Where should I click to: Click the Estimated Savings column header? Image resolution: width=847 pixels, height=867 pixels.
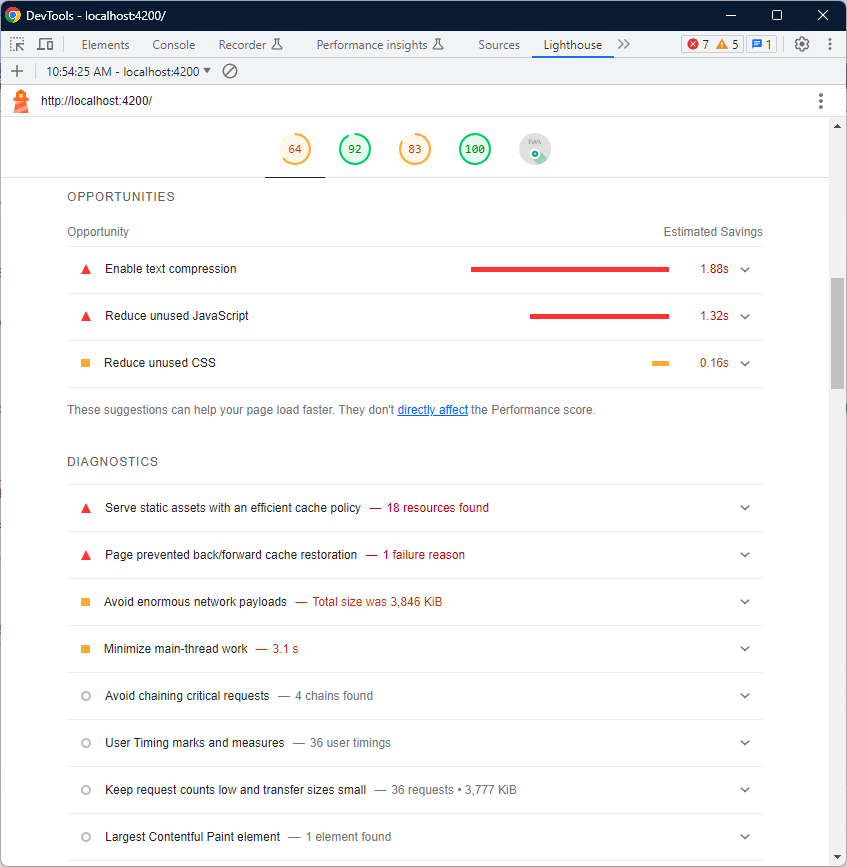[x=713, y=232]
